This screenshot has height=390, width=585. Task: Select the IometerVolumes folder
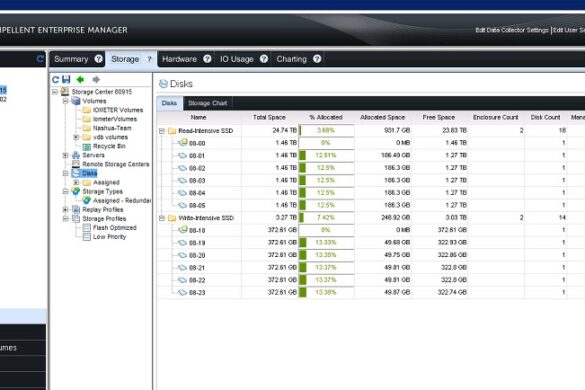[115, 119]
